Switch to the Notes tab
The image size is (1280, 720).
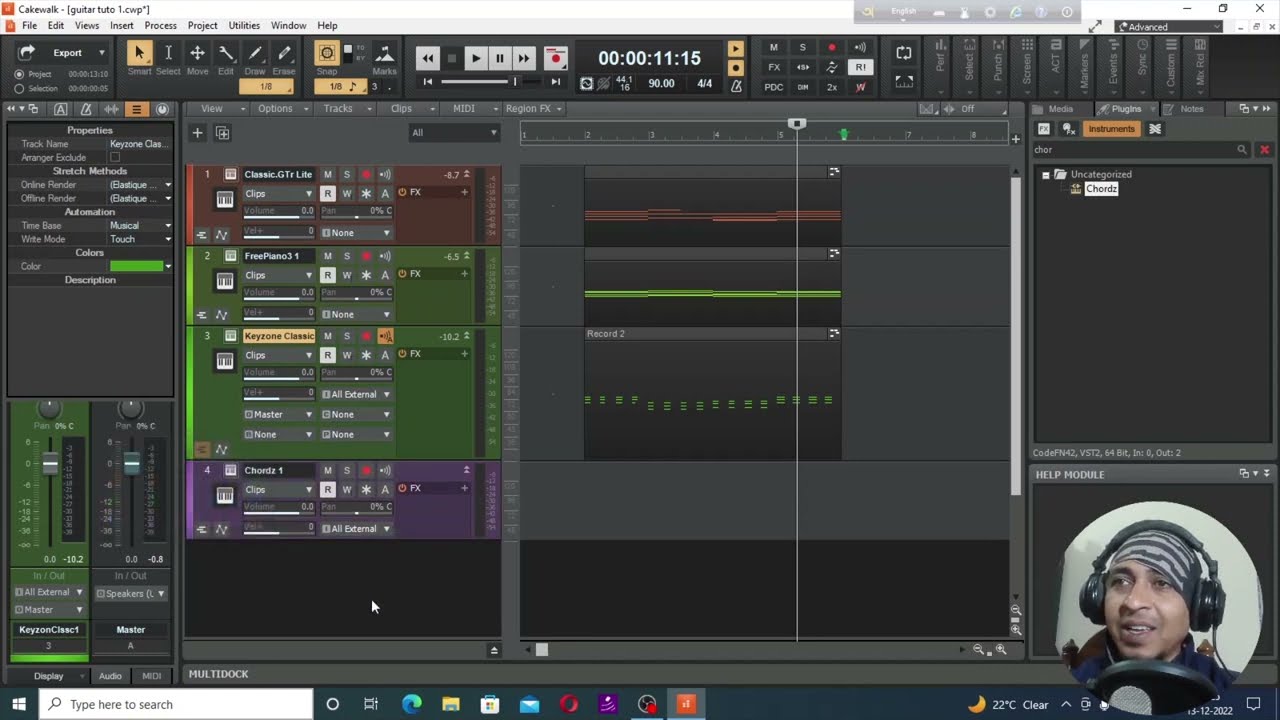point(1191,109)
